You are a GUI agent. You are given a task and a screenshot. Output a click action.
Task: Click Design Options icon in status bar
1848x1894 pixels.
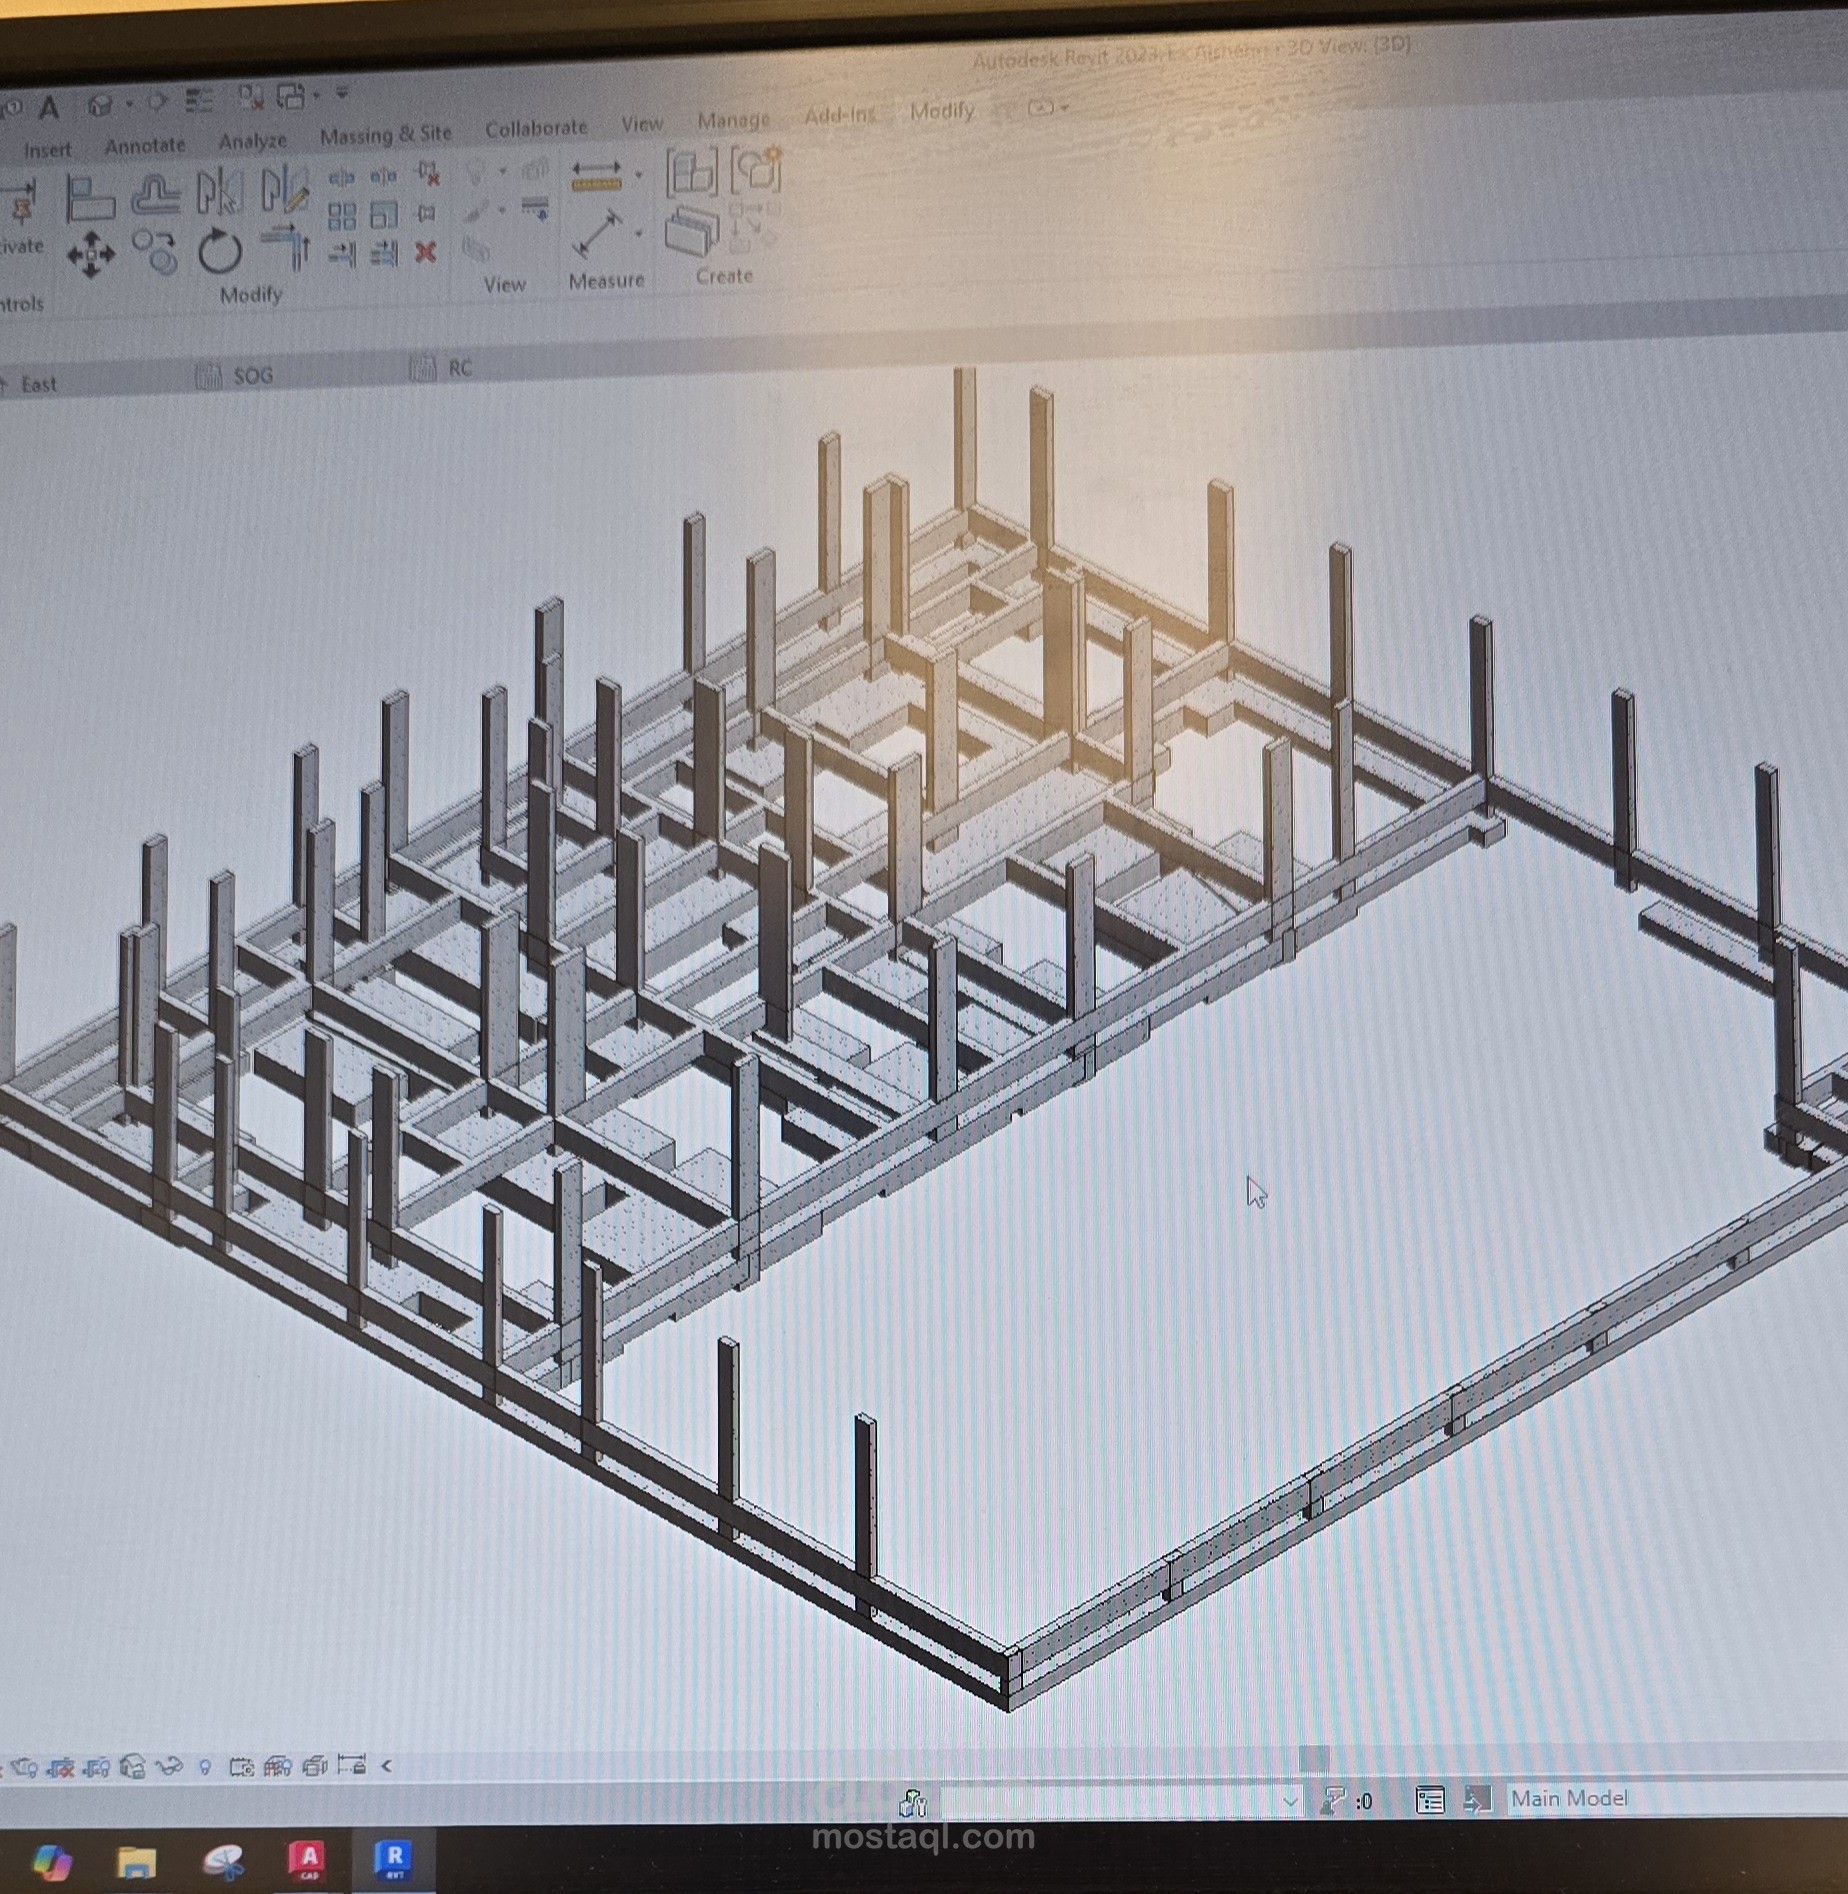(x=1430, y=1801)
